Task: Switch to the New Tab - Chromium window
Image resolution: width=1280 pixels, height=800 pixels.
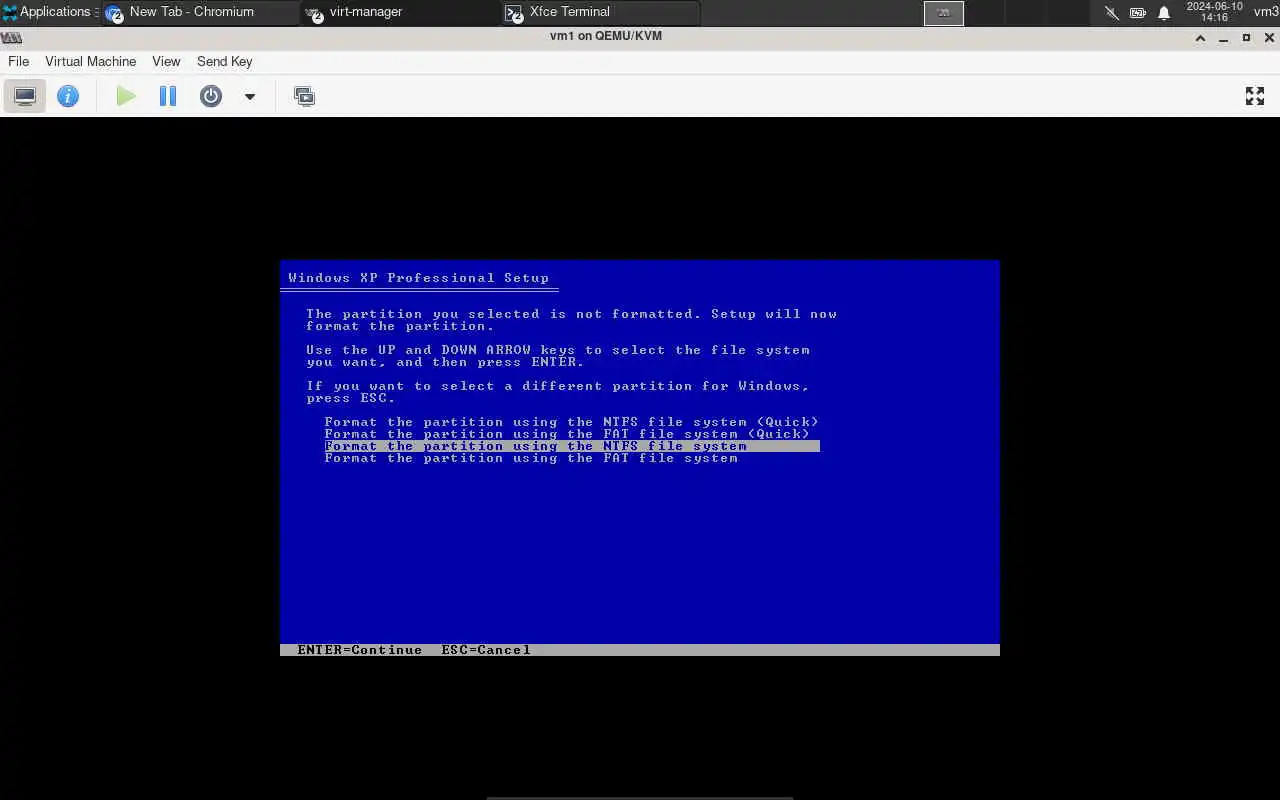Action: point(200,12)
